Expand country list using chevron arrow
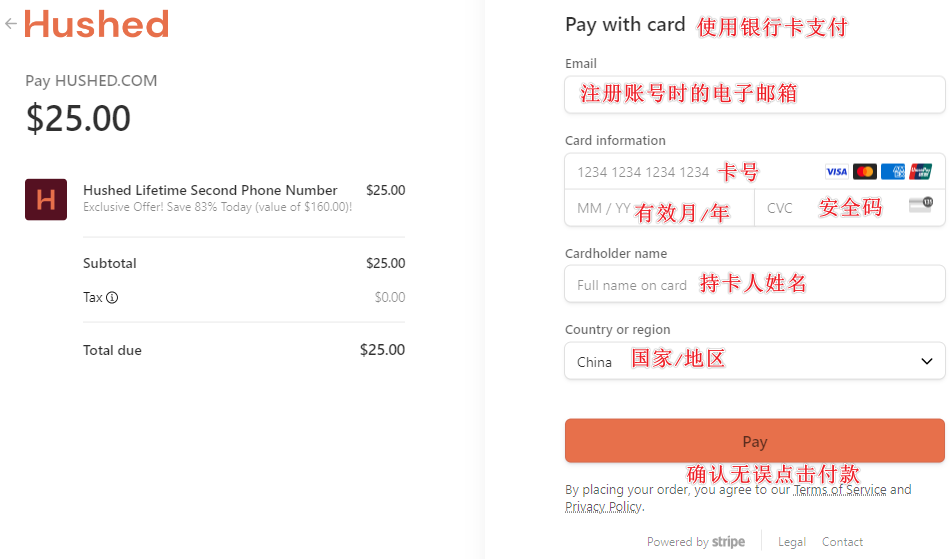Viewport: 951px width, 559px height. click(927, 361)
